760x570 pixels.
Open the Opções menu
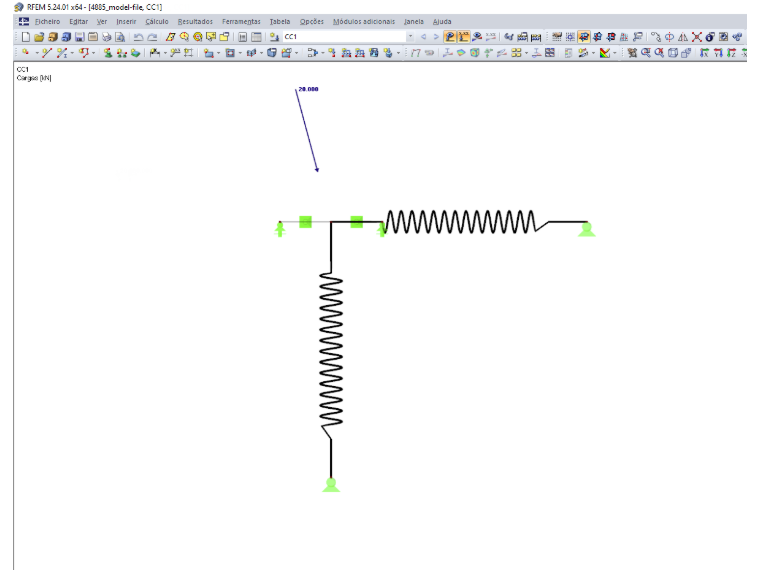tap(312, 22)
